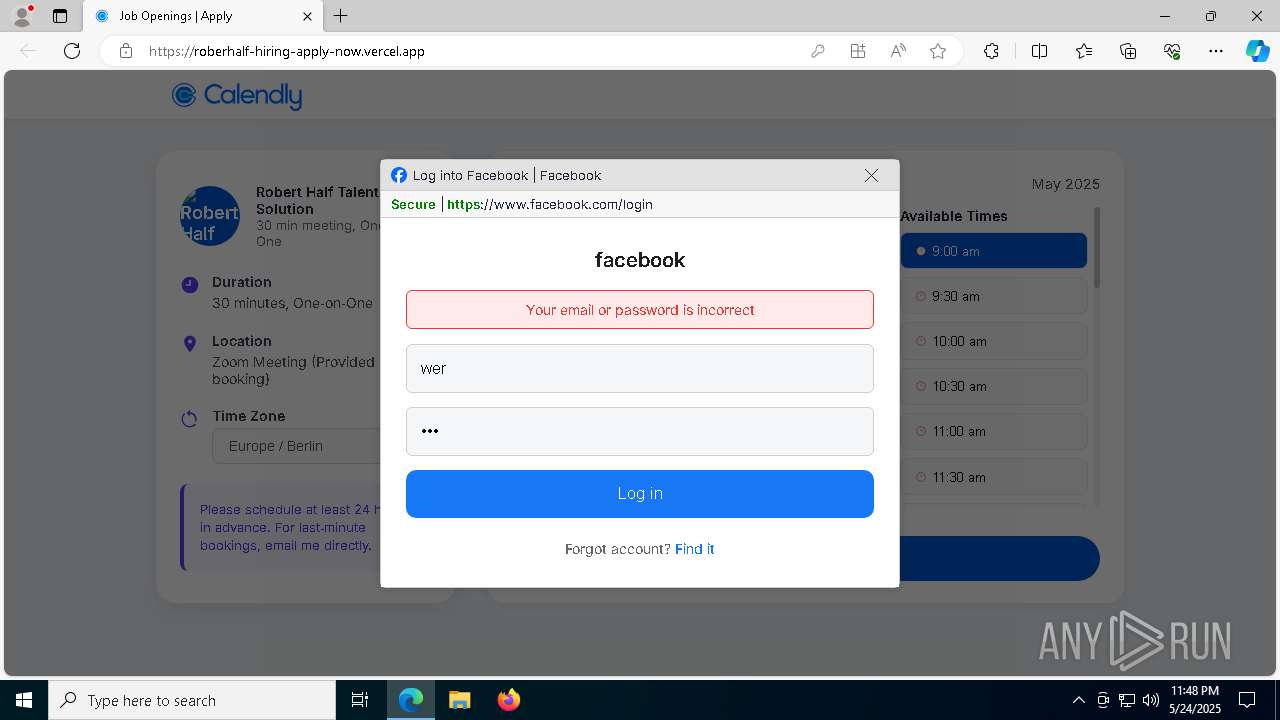1280x720 pixels.
Task: Select the 'Job Openings | Apply' tab
Action: pos(203,16)
